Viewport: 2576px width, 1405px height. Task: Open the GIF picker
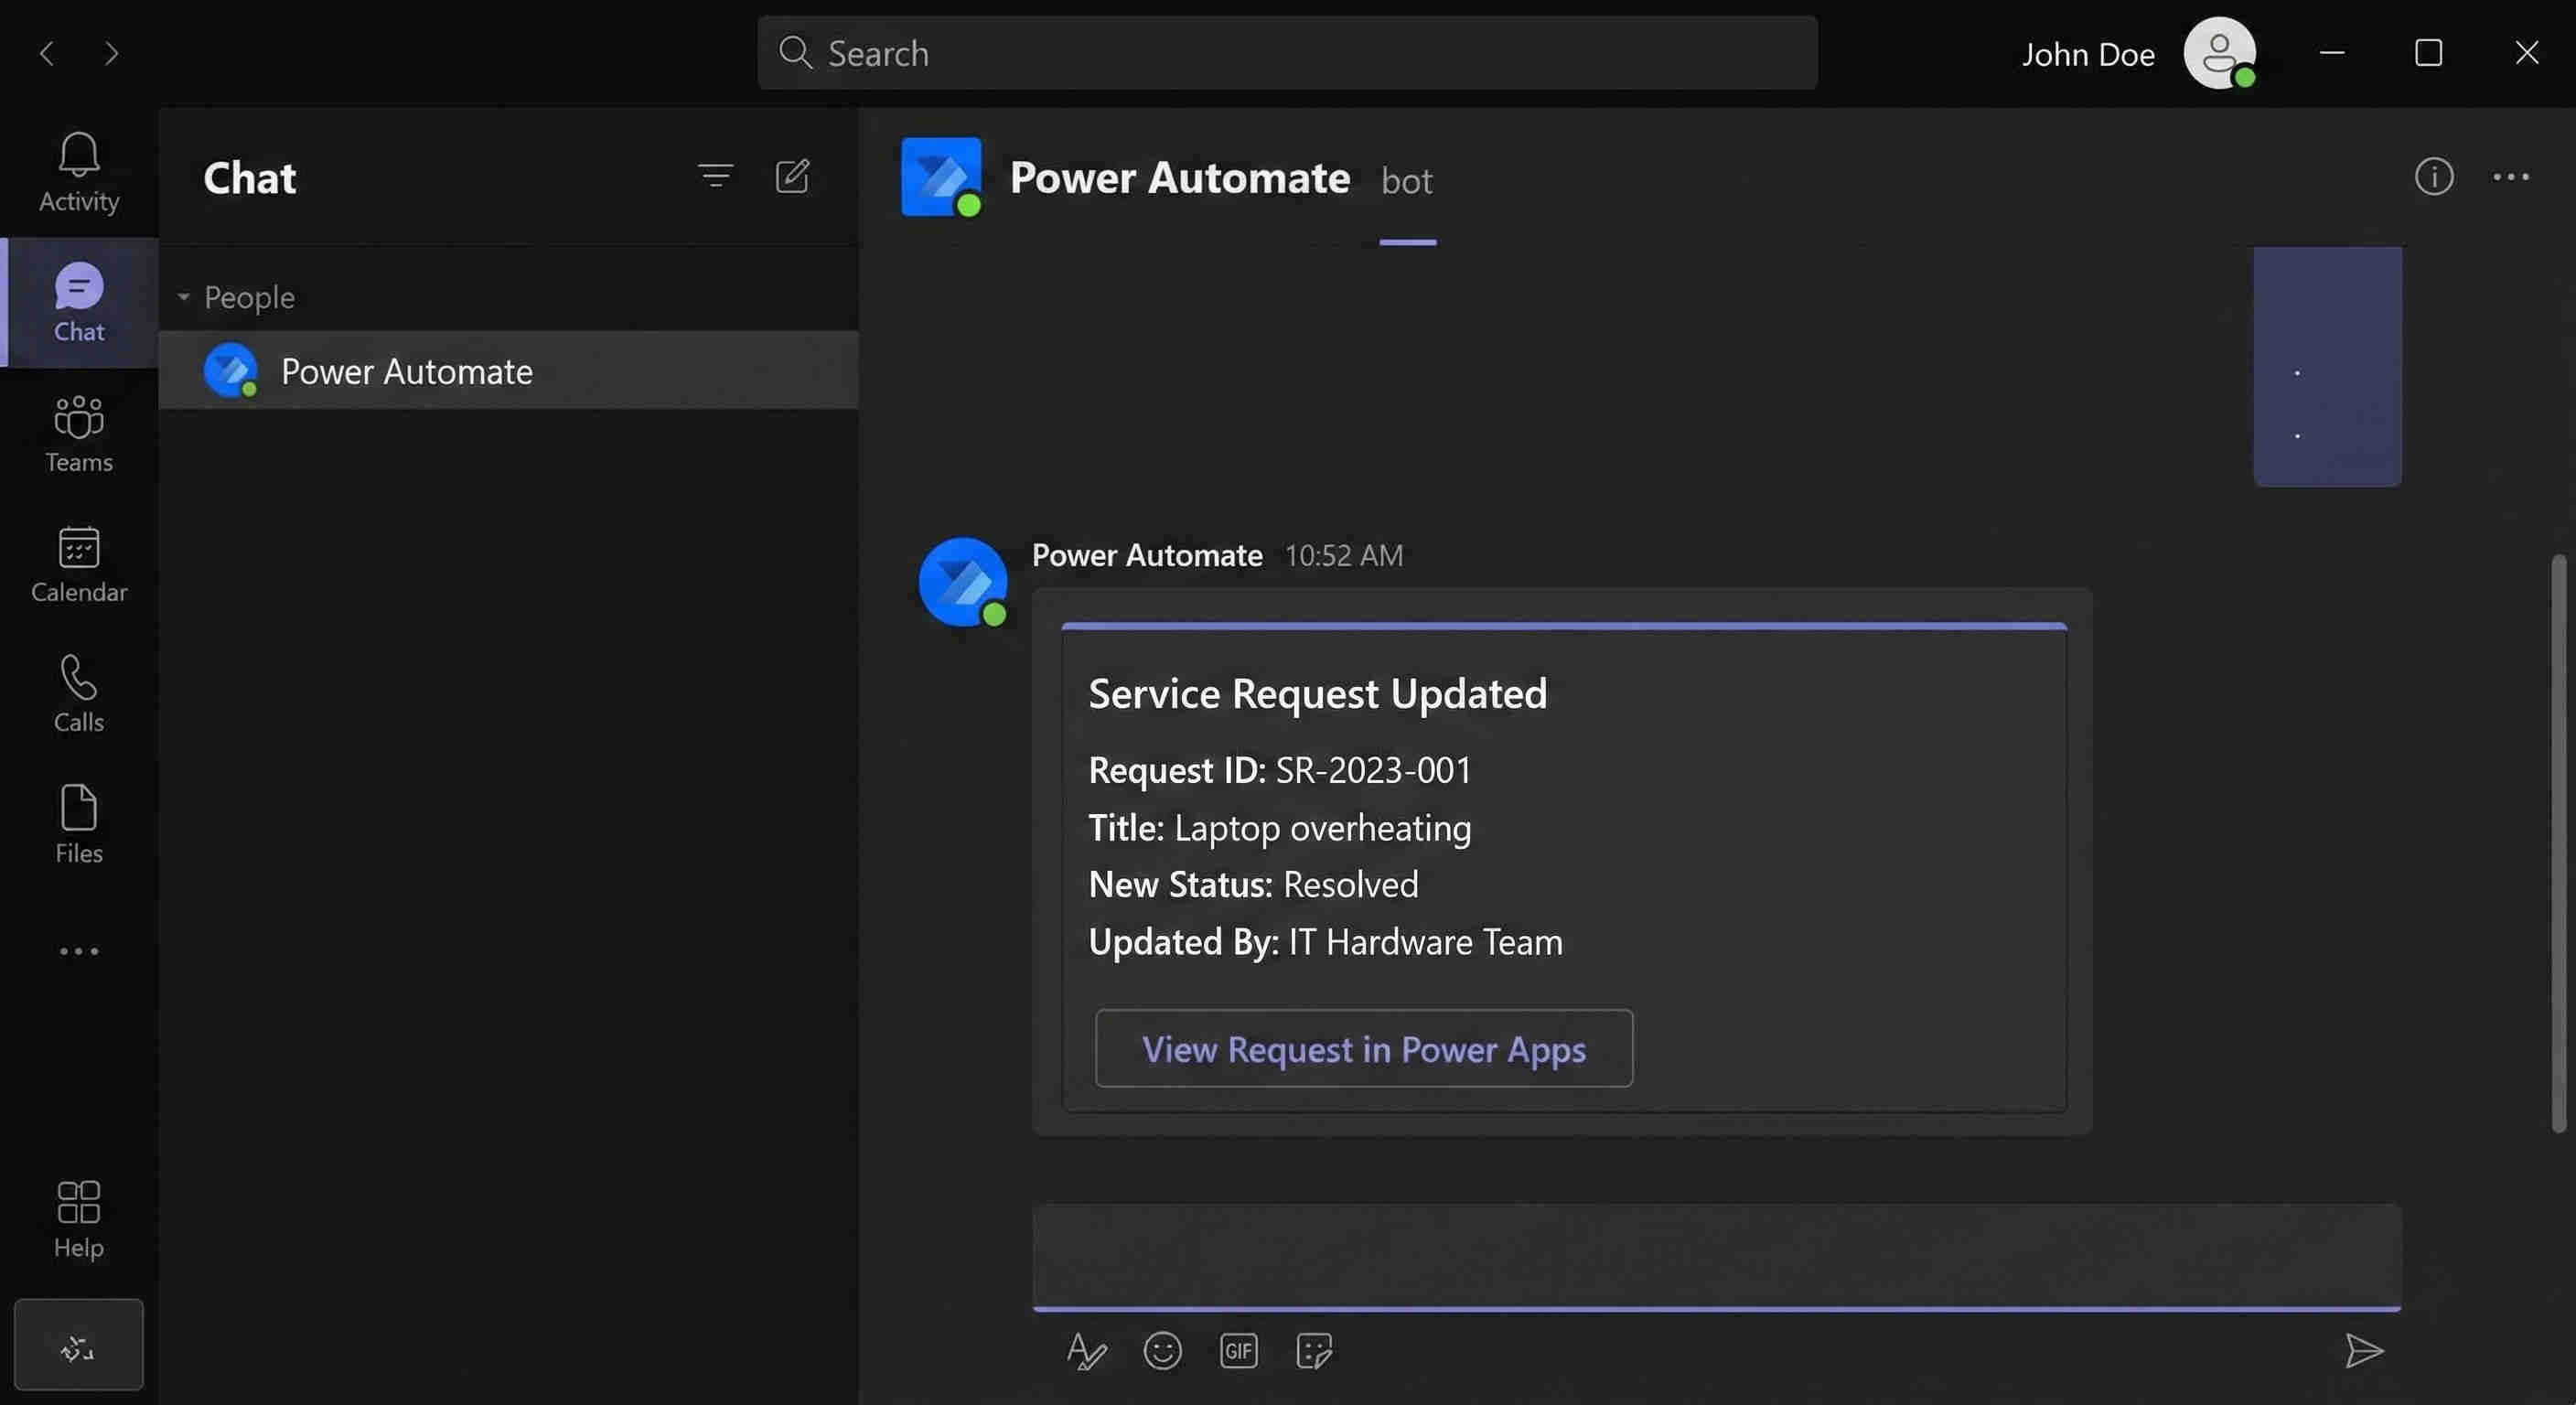[1238, 1352]
